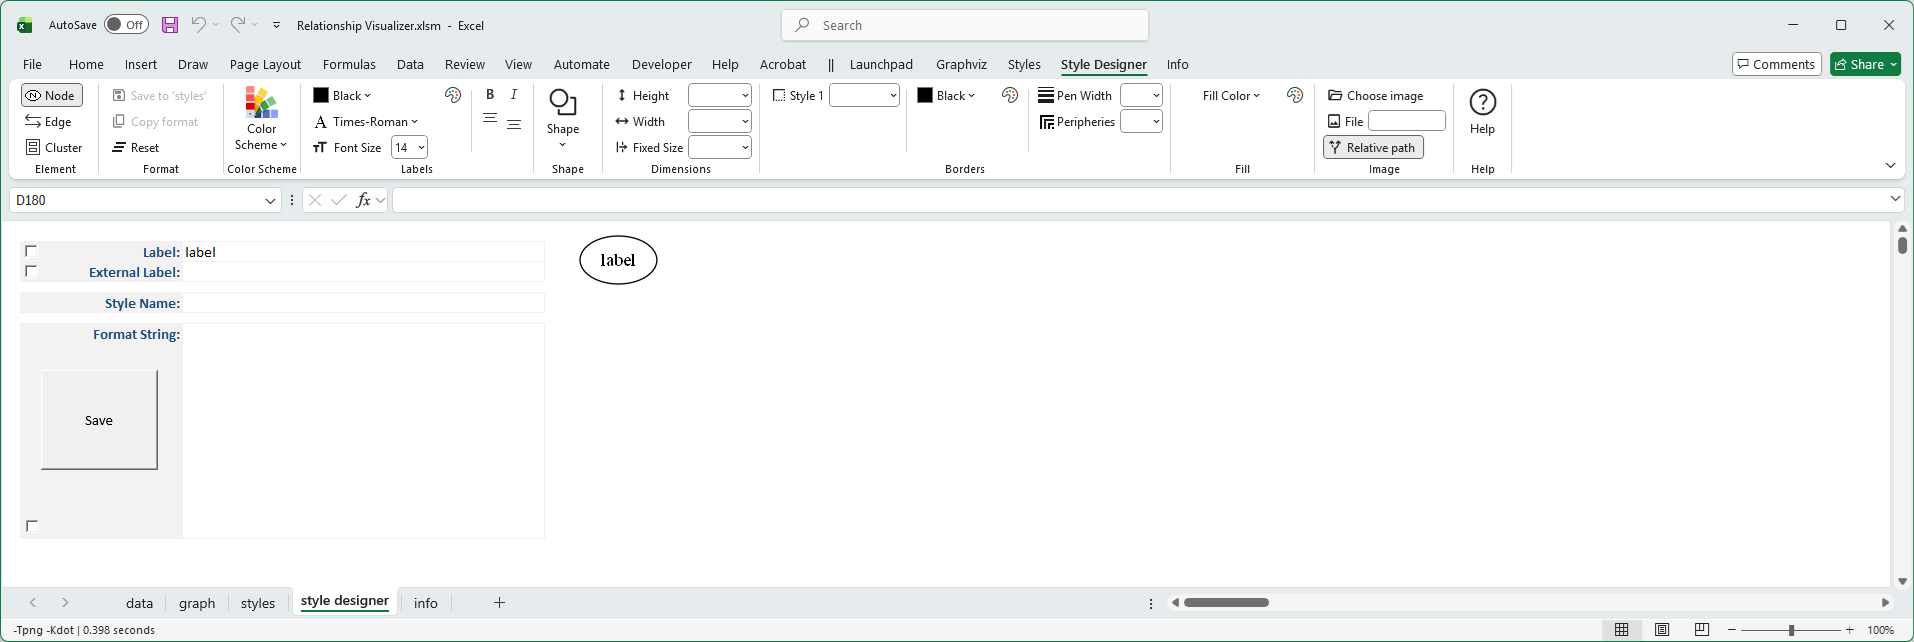Click the Italic formatting icon
Image resolution: width=1914 pixels, height=642 pixels.
click(x=514, y=95)
